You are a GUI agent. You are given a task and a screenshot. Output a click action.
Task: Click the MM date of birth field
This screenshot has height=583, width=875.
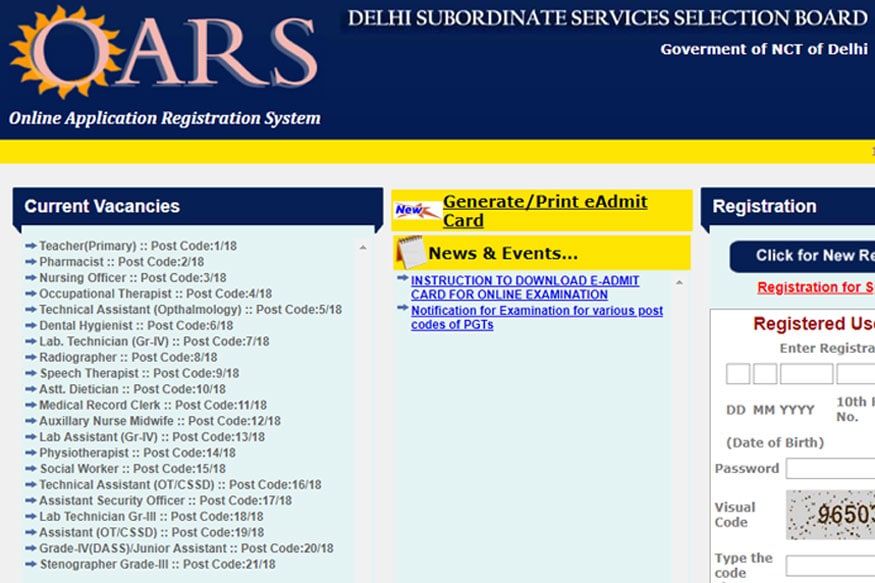pyautogui.click(x=765, y=374)
